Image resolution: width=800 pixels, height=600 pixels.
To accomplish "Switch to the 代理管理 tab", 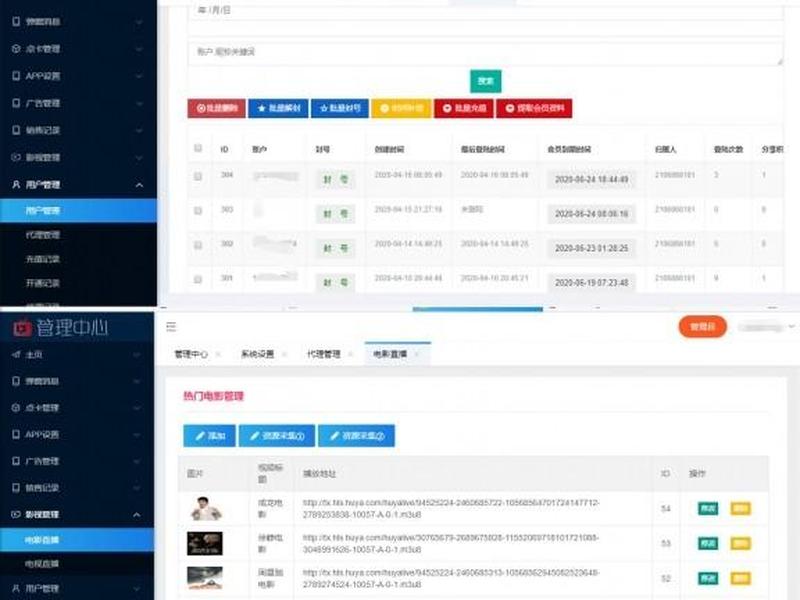I will pyautogui.click(x=323, y=354).
